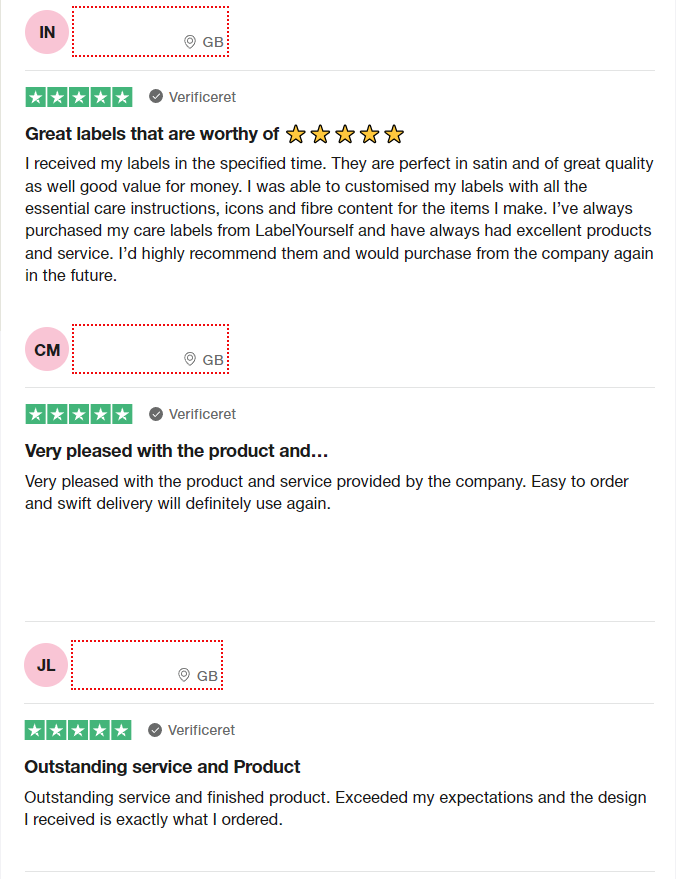Open review titled Outstanding service and Product
Viewport: 676px width, 879px height.
point(163,766)
